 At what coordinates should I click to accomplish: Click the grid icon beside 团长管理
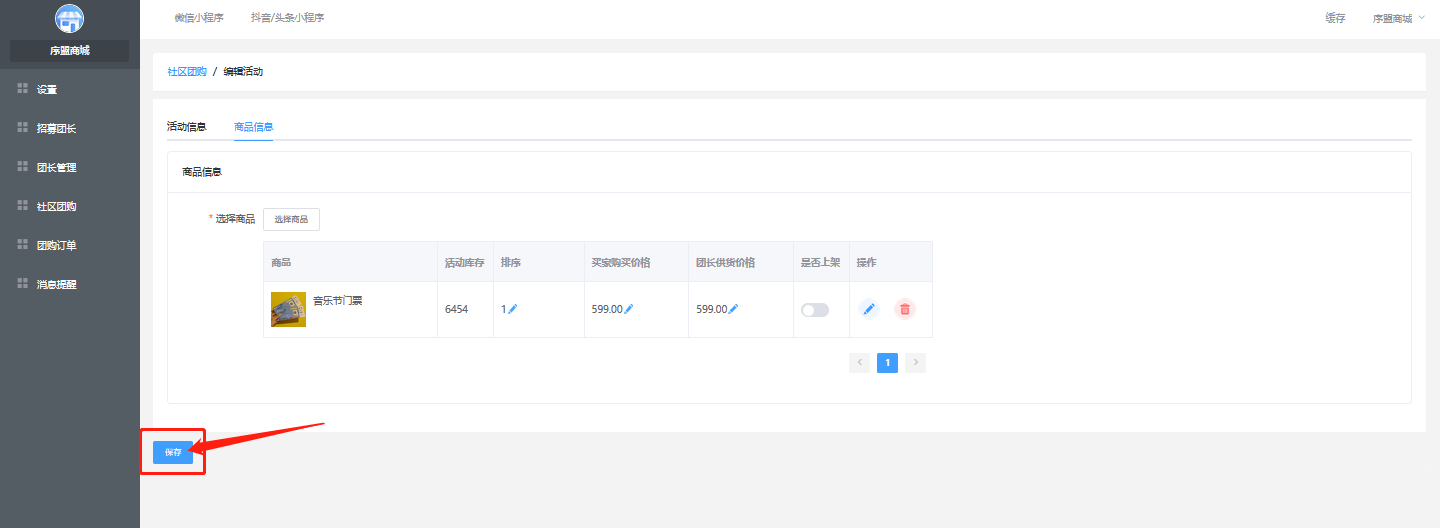point(22,167)
